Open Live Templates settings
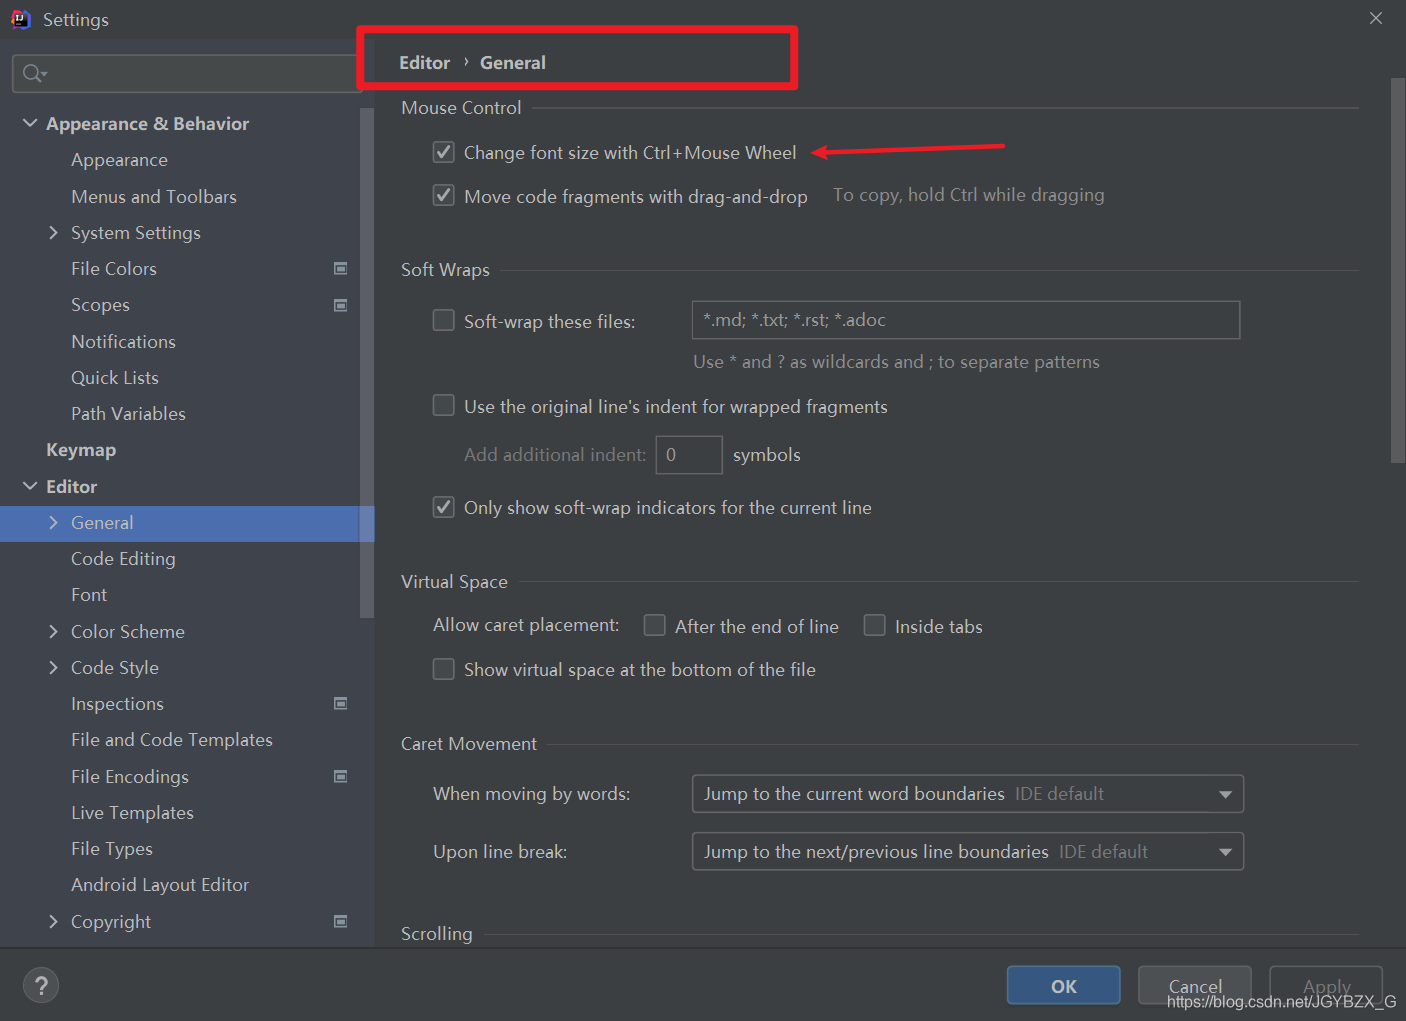 click(132, 813)
